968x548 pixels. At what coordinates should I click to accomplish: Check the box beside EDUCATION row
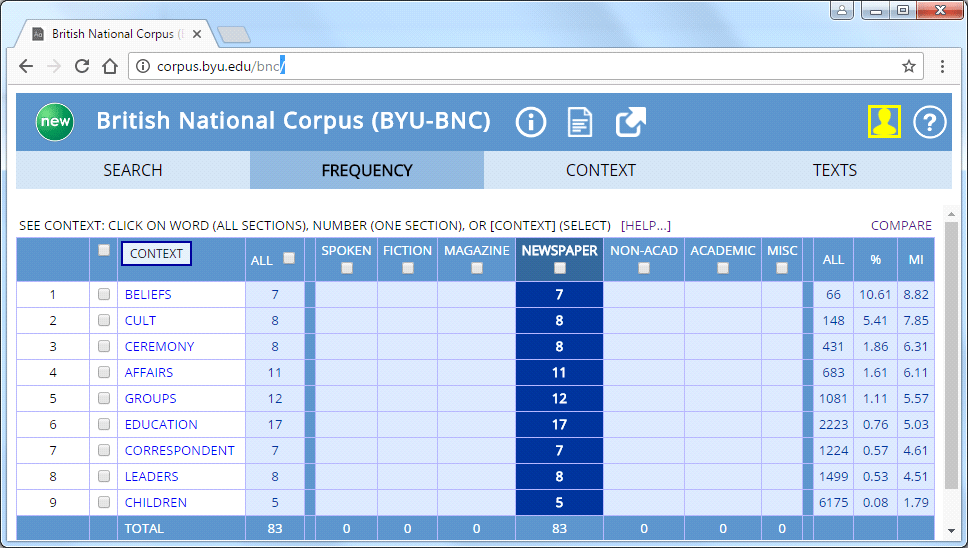tap(103, 425)
